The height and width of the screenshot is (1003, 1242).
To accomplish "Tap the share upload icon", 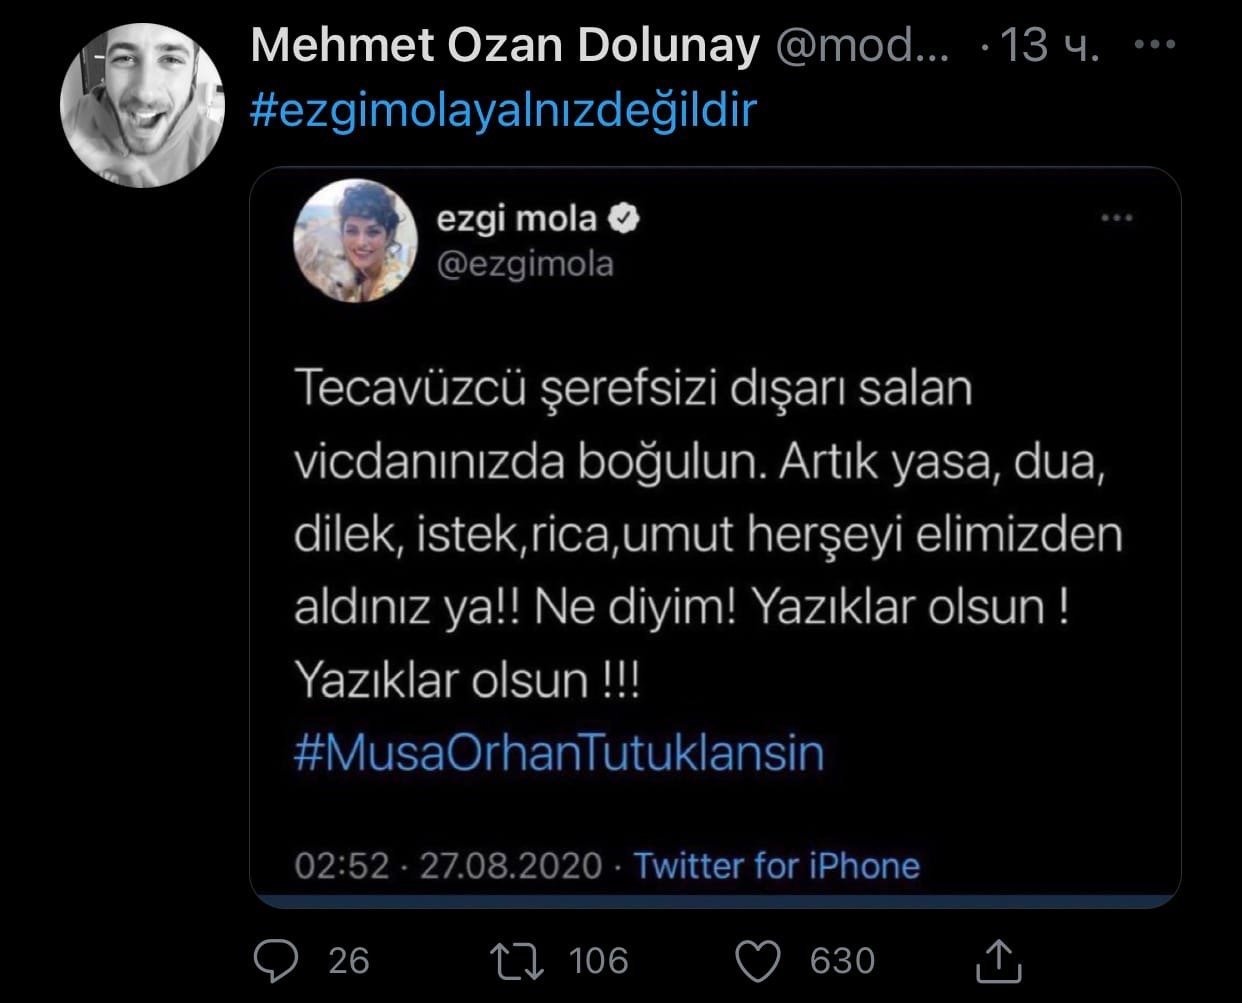I will pos(998,960).
